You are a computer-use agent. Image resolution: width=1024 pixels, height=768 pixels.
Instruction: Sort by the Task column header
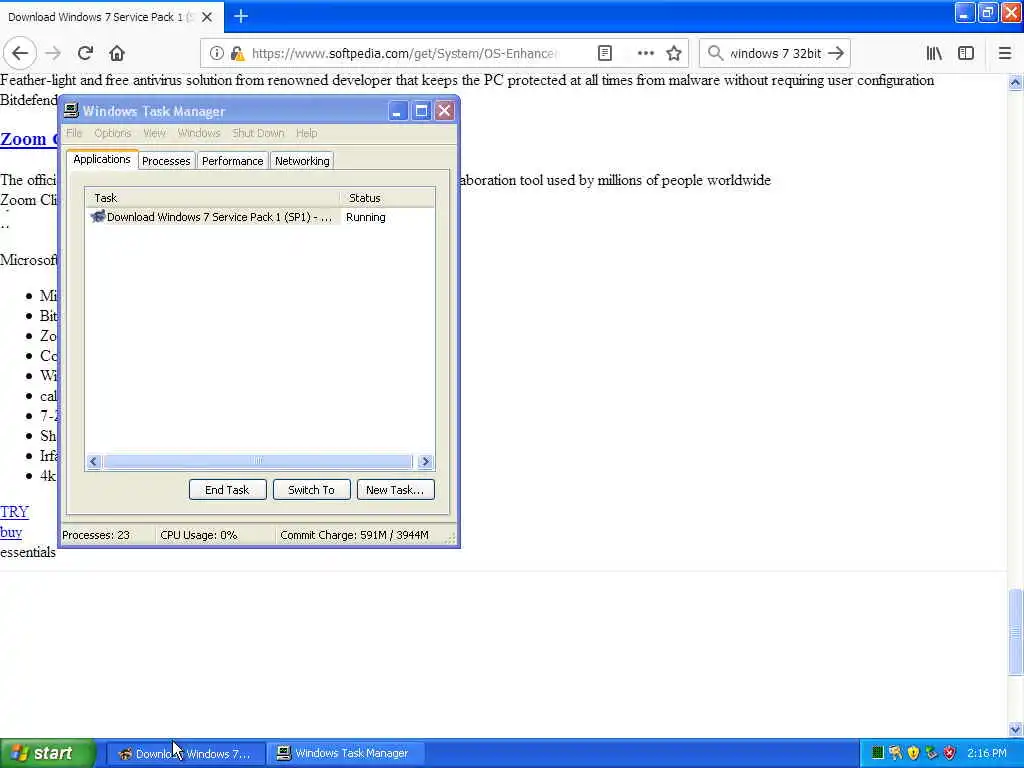[212, 198]
